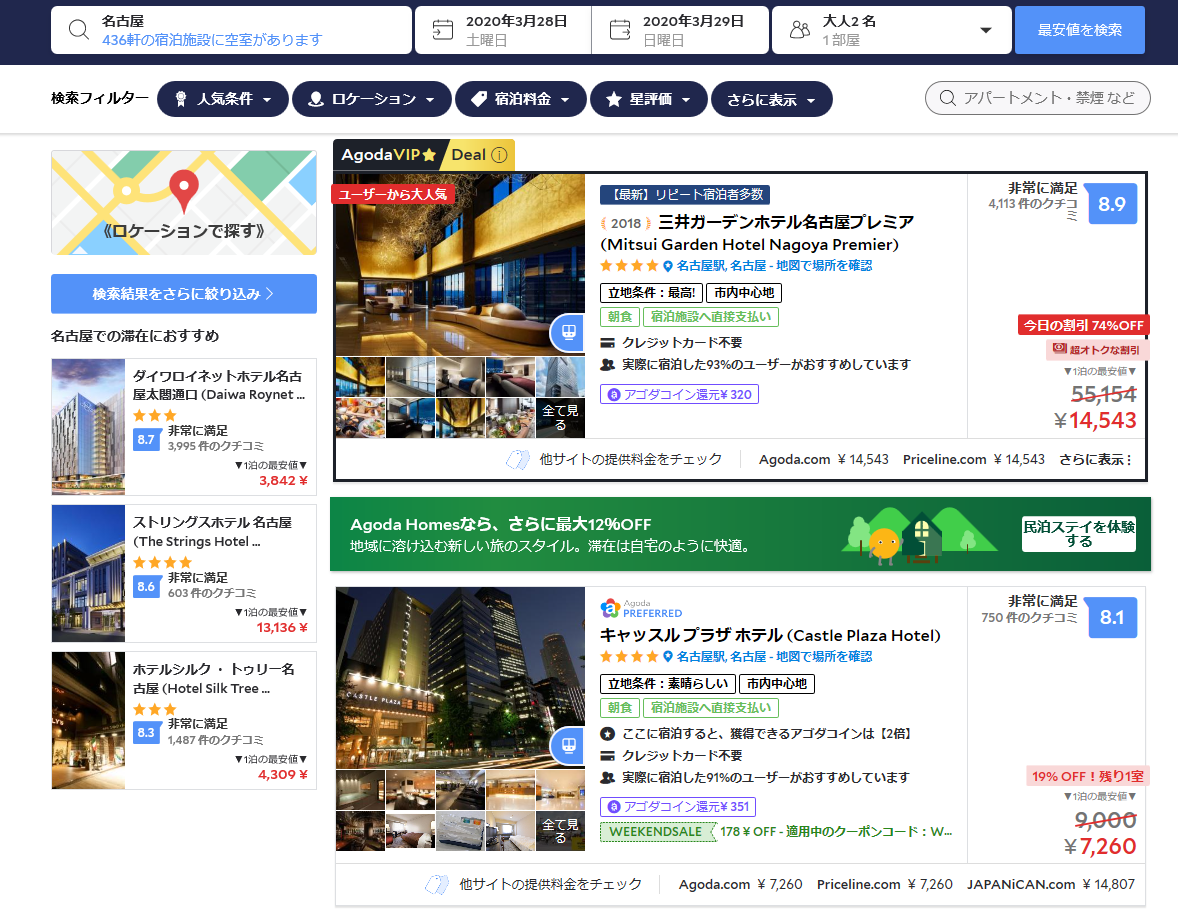Viewport: 1178px width, 922px height.
Task: Open Hotel Silk Tree thumbnail image
Action: [x=88, y=720]
